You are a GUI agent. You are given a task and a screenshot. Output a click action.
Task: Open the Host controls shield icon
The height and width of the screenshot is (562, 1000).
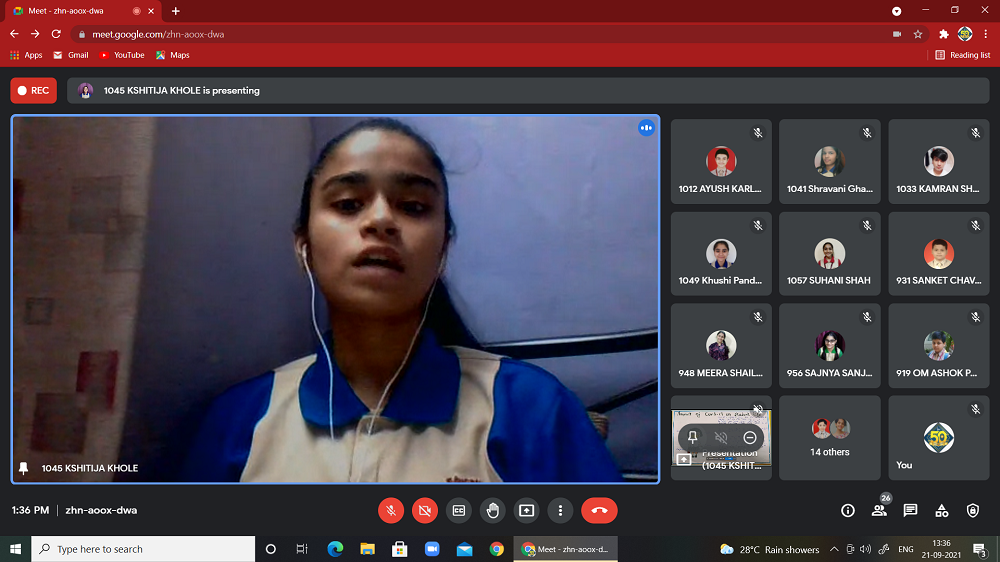click(973, 510)
